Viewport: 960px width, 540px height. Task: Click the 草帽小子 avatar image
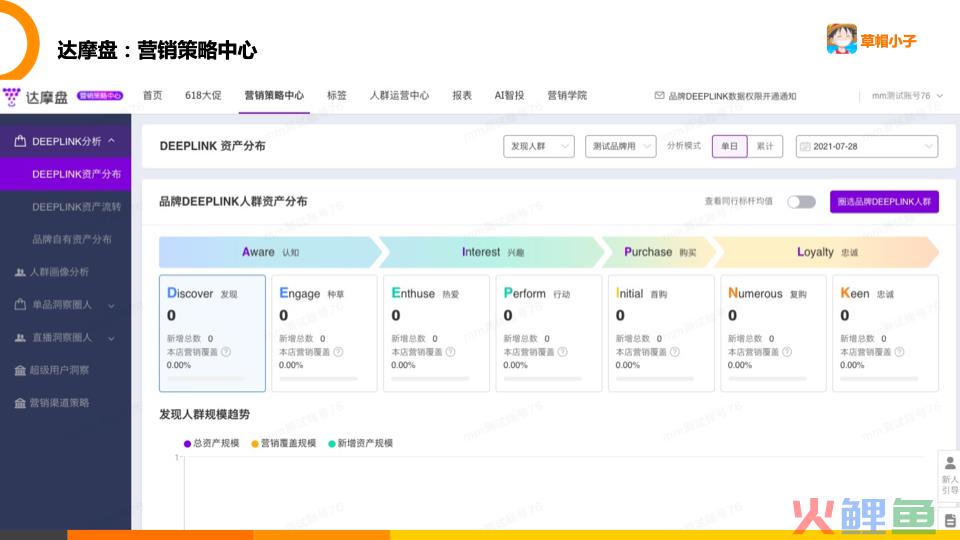[x=841, y=39]
